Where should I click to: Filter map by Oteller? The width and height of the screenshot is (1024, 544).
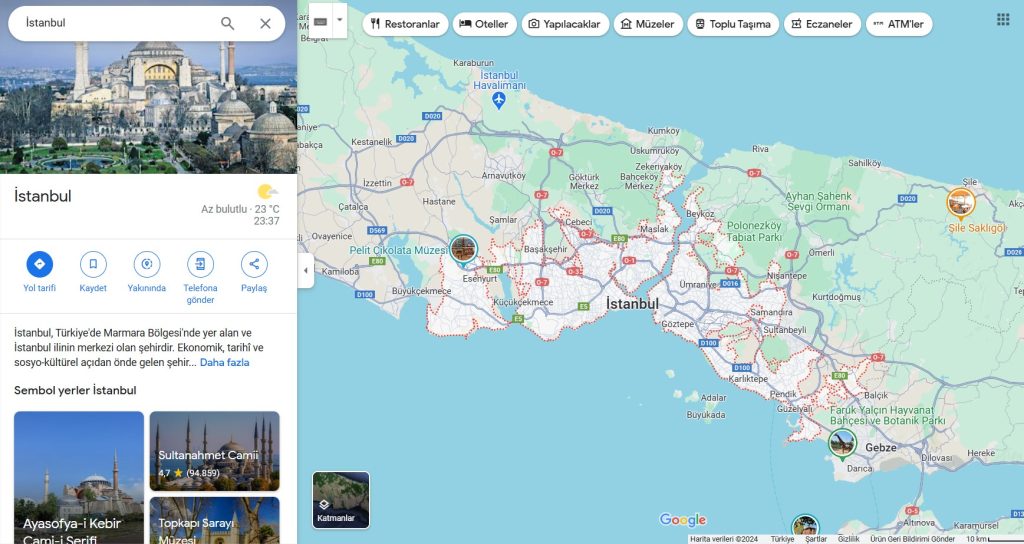[484, 24]
